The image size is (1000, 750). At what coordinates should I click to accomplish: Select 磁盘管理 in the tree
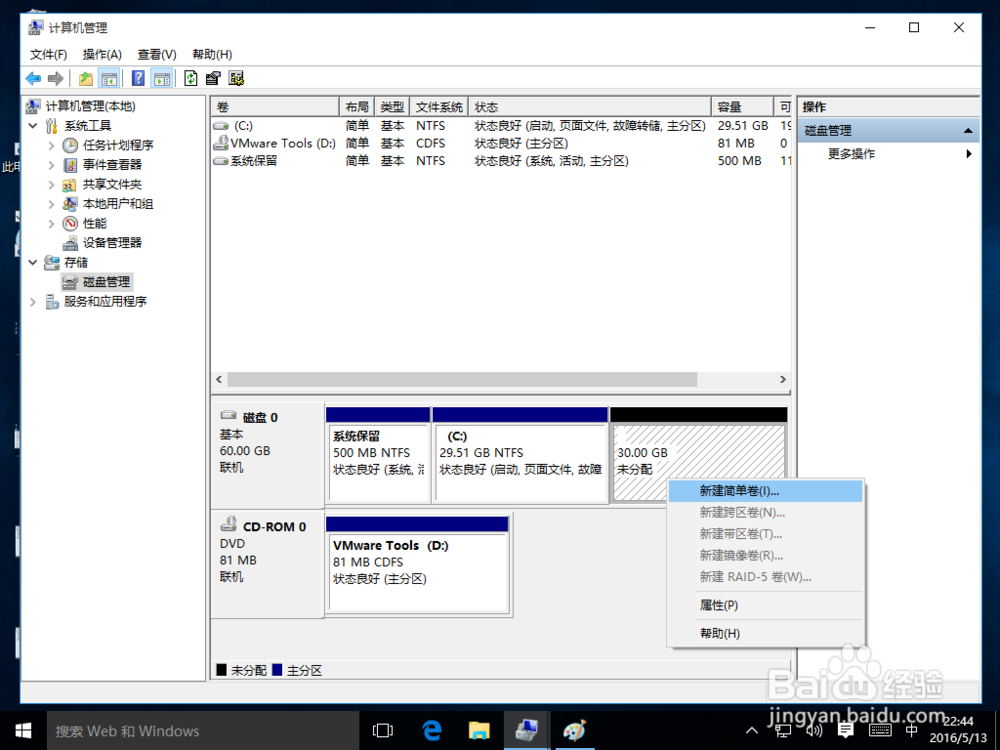(x=106, y=282)
